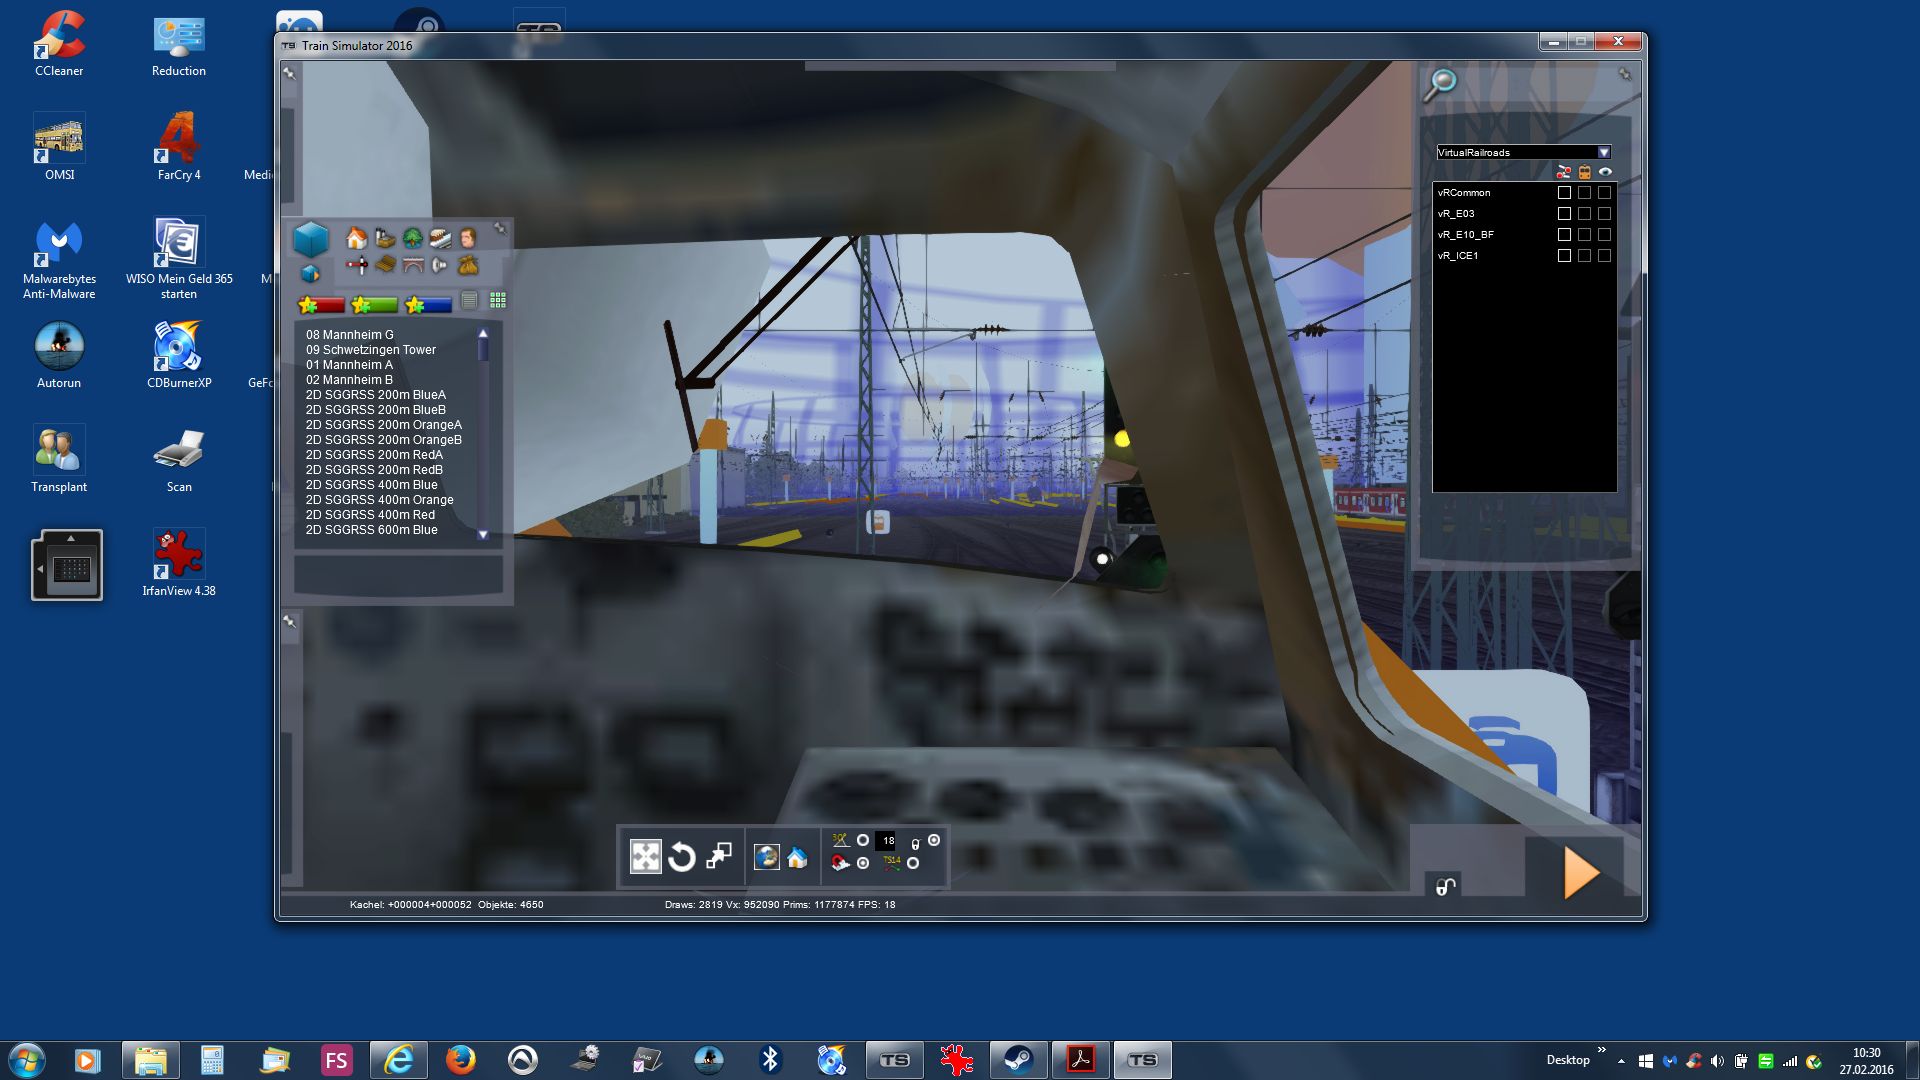Image resolution: width=1920 pixels, height=1080 pixels.
Task: Select the stone bridge category icon
Action: [412, 265]
